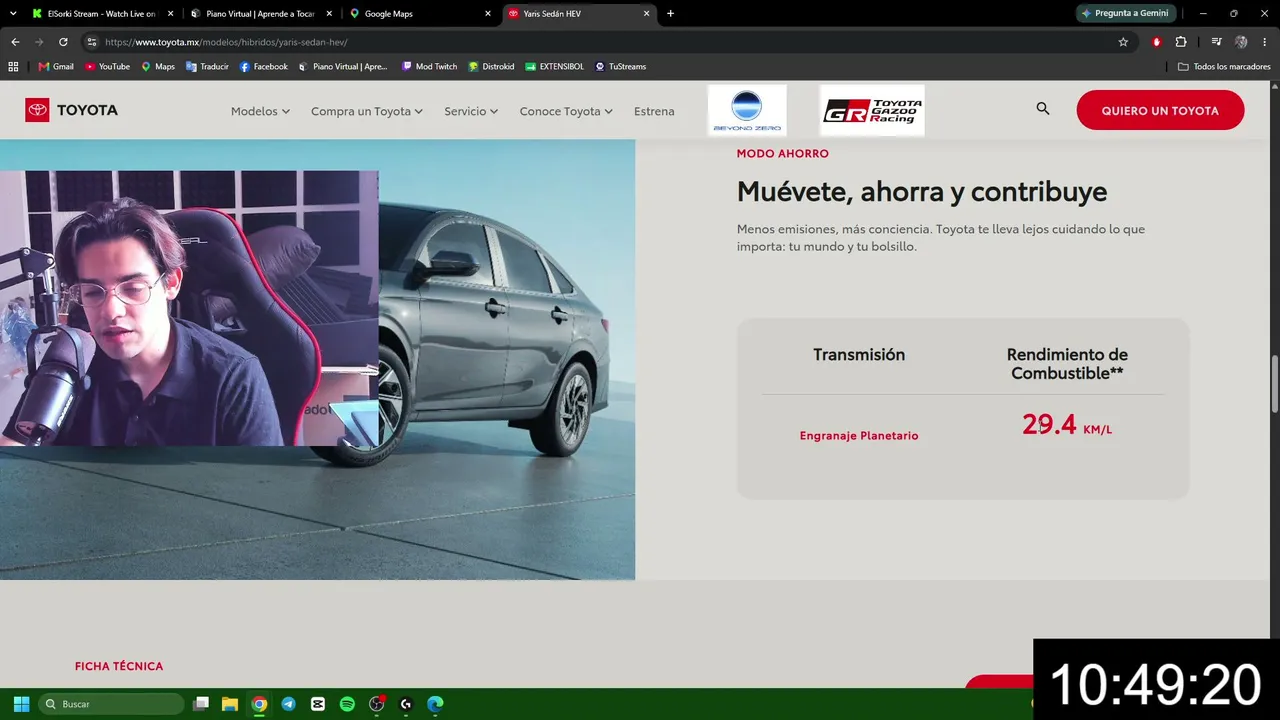1280x720 pixels.
Task: Click the Pregunta a Gemini button
Action: (1126, 14)
